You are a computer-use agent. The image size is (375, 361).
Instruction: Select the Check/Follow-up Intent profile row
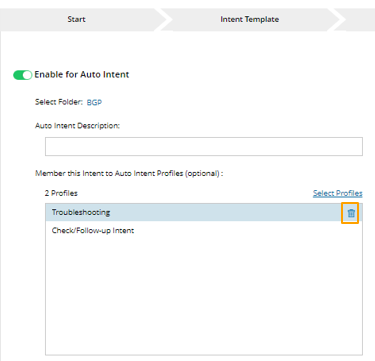point(204,230)
